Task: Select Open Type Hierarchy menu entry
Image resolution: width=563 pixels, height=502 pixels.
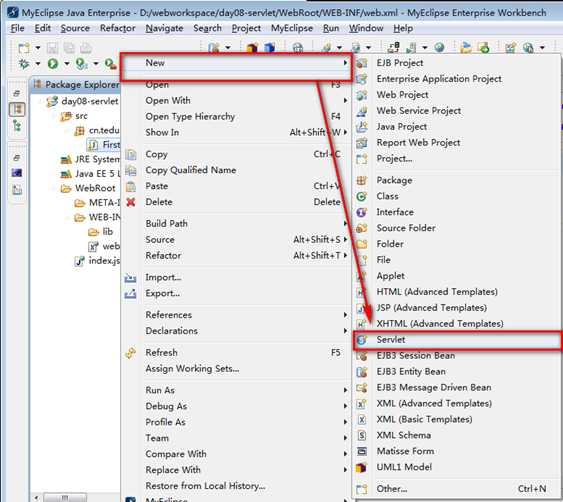Action: coord(236,117)
